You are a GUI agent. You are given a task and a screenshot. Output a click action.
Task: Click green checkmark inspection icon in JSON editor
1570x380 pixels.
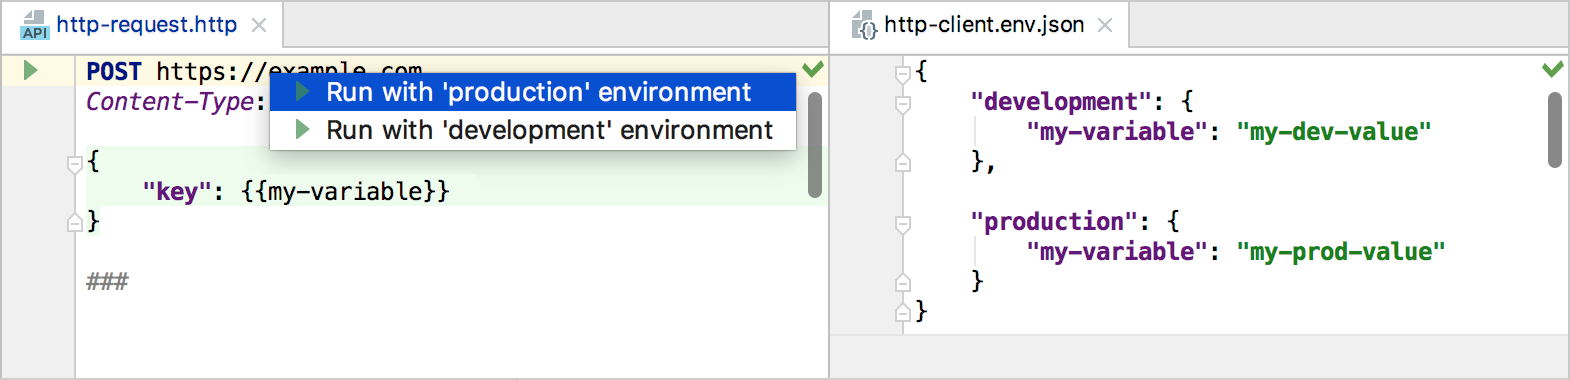1552,69
